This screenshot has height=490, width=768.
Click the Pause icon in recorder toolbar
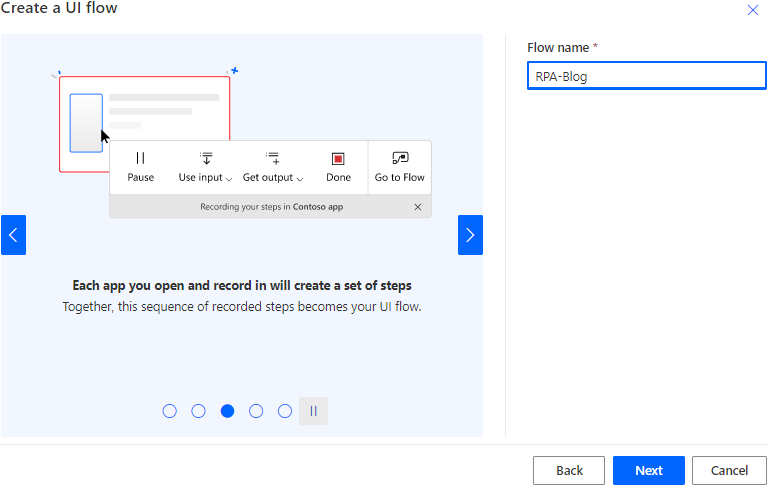(x=140, y=158)
